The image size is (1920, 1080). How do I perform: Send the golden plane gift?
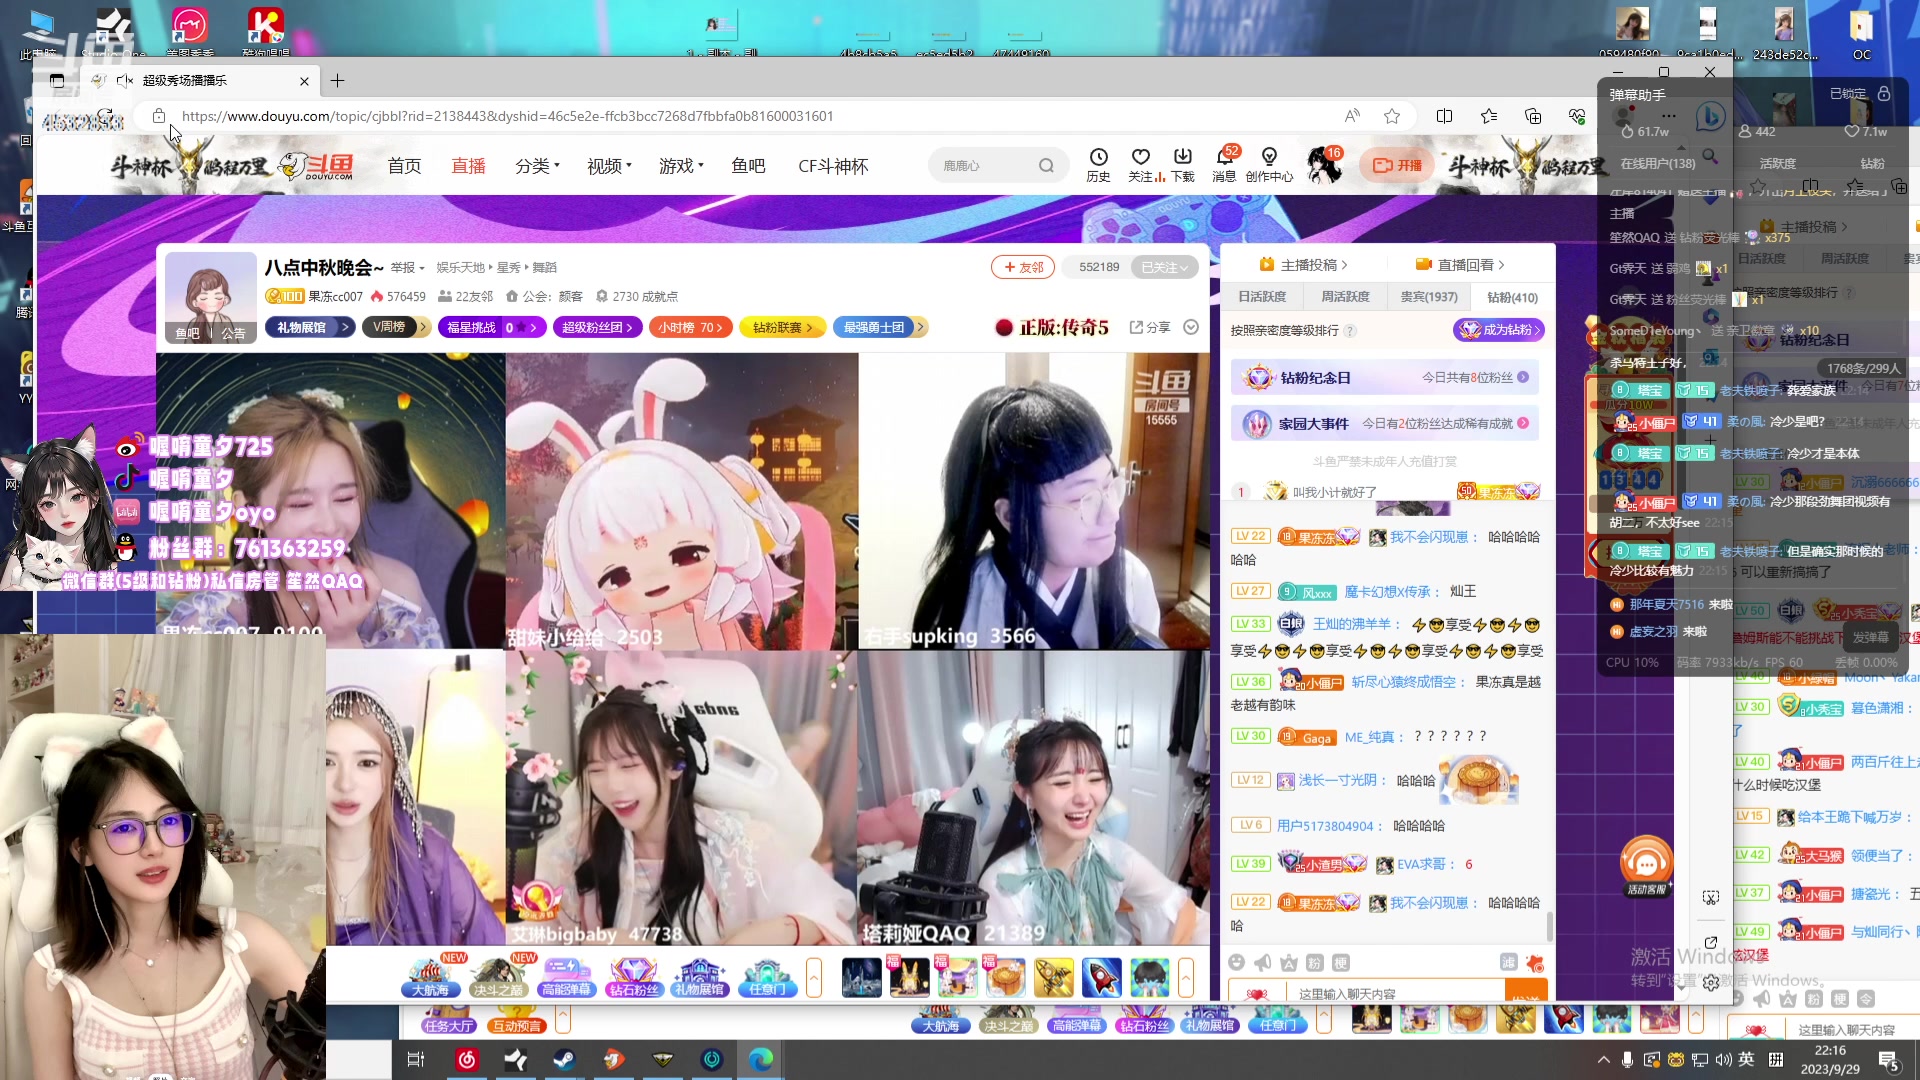click(1054, 977)
